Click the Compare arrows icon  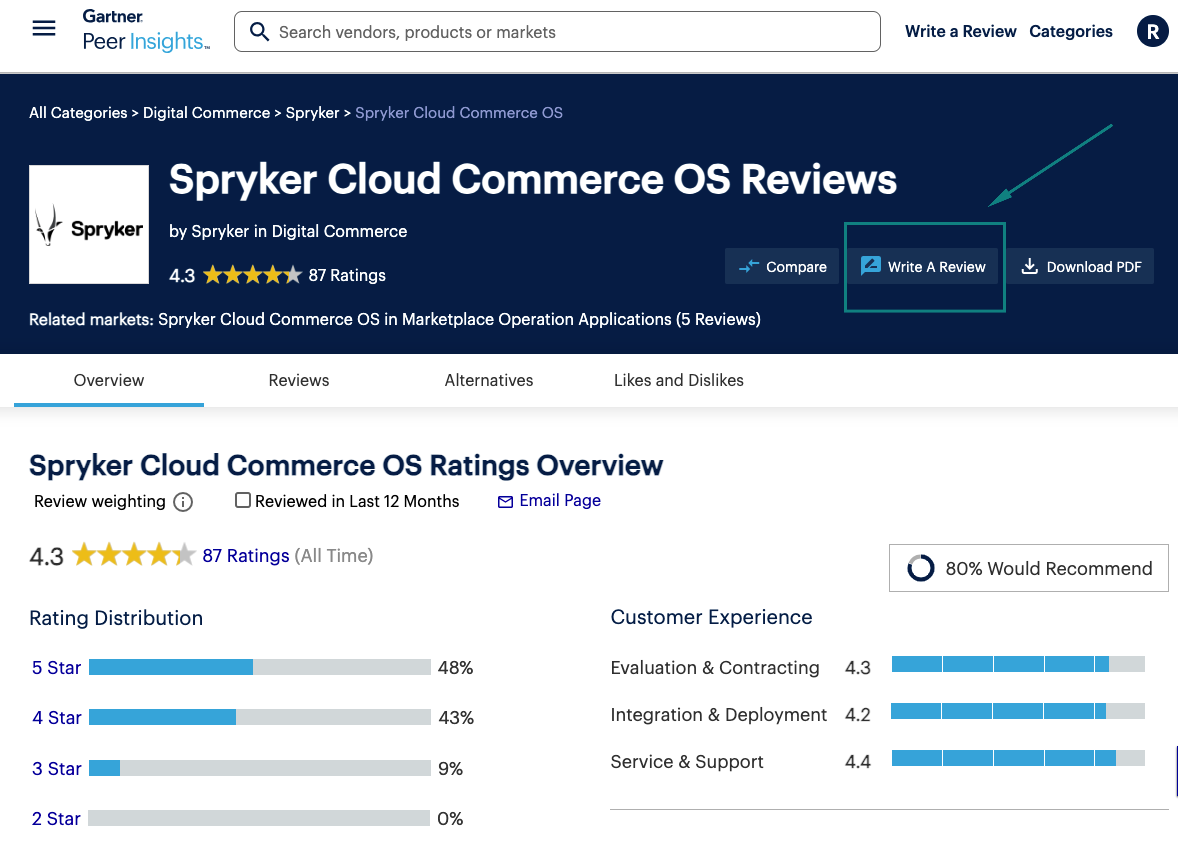pos(749,267)
